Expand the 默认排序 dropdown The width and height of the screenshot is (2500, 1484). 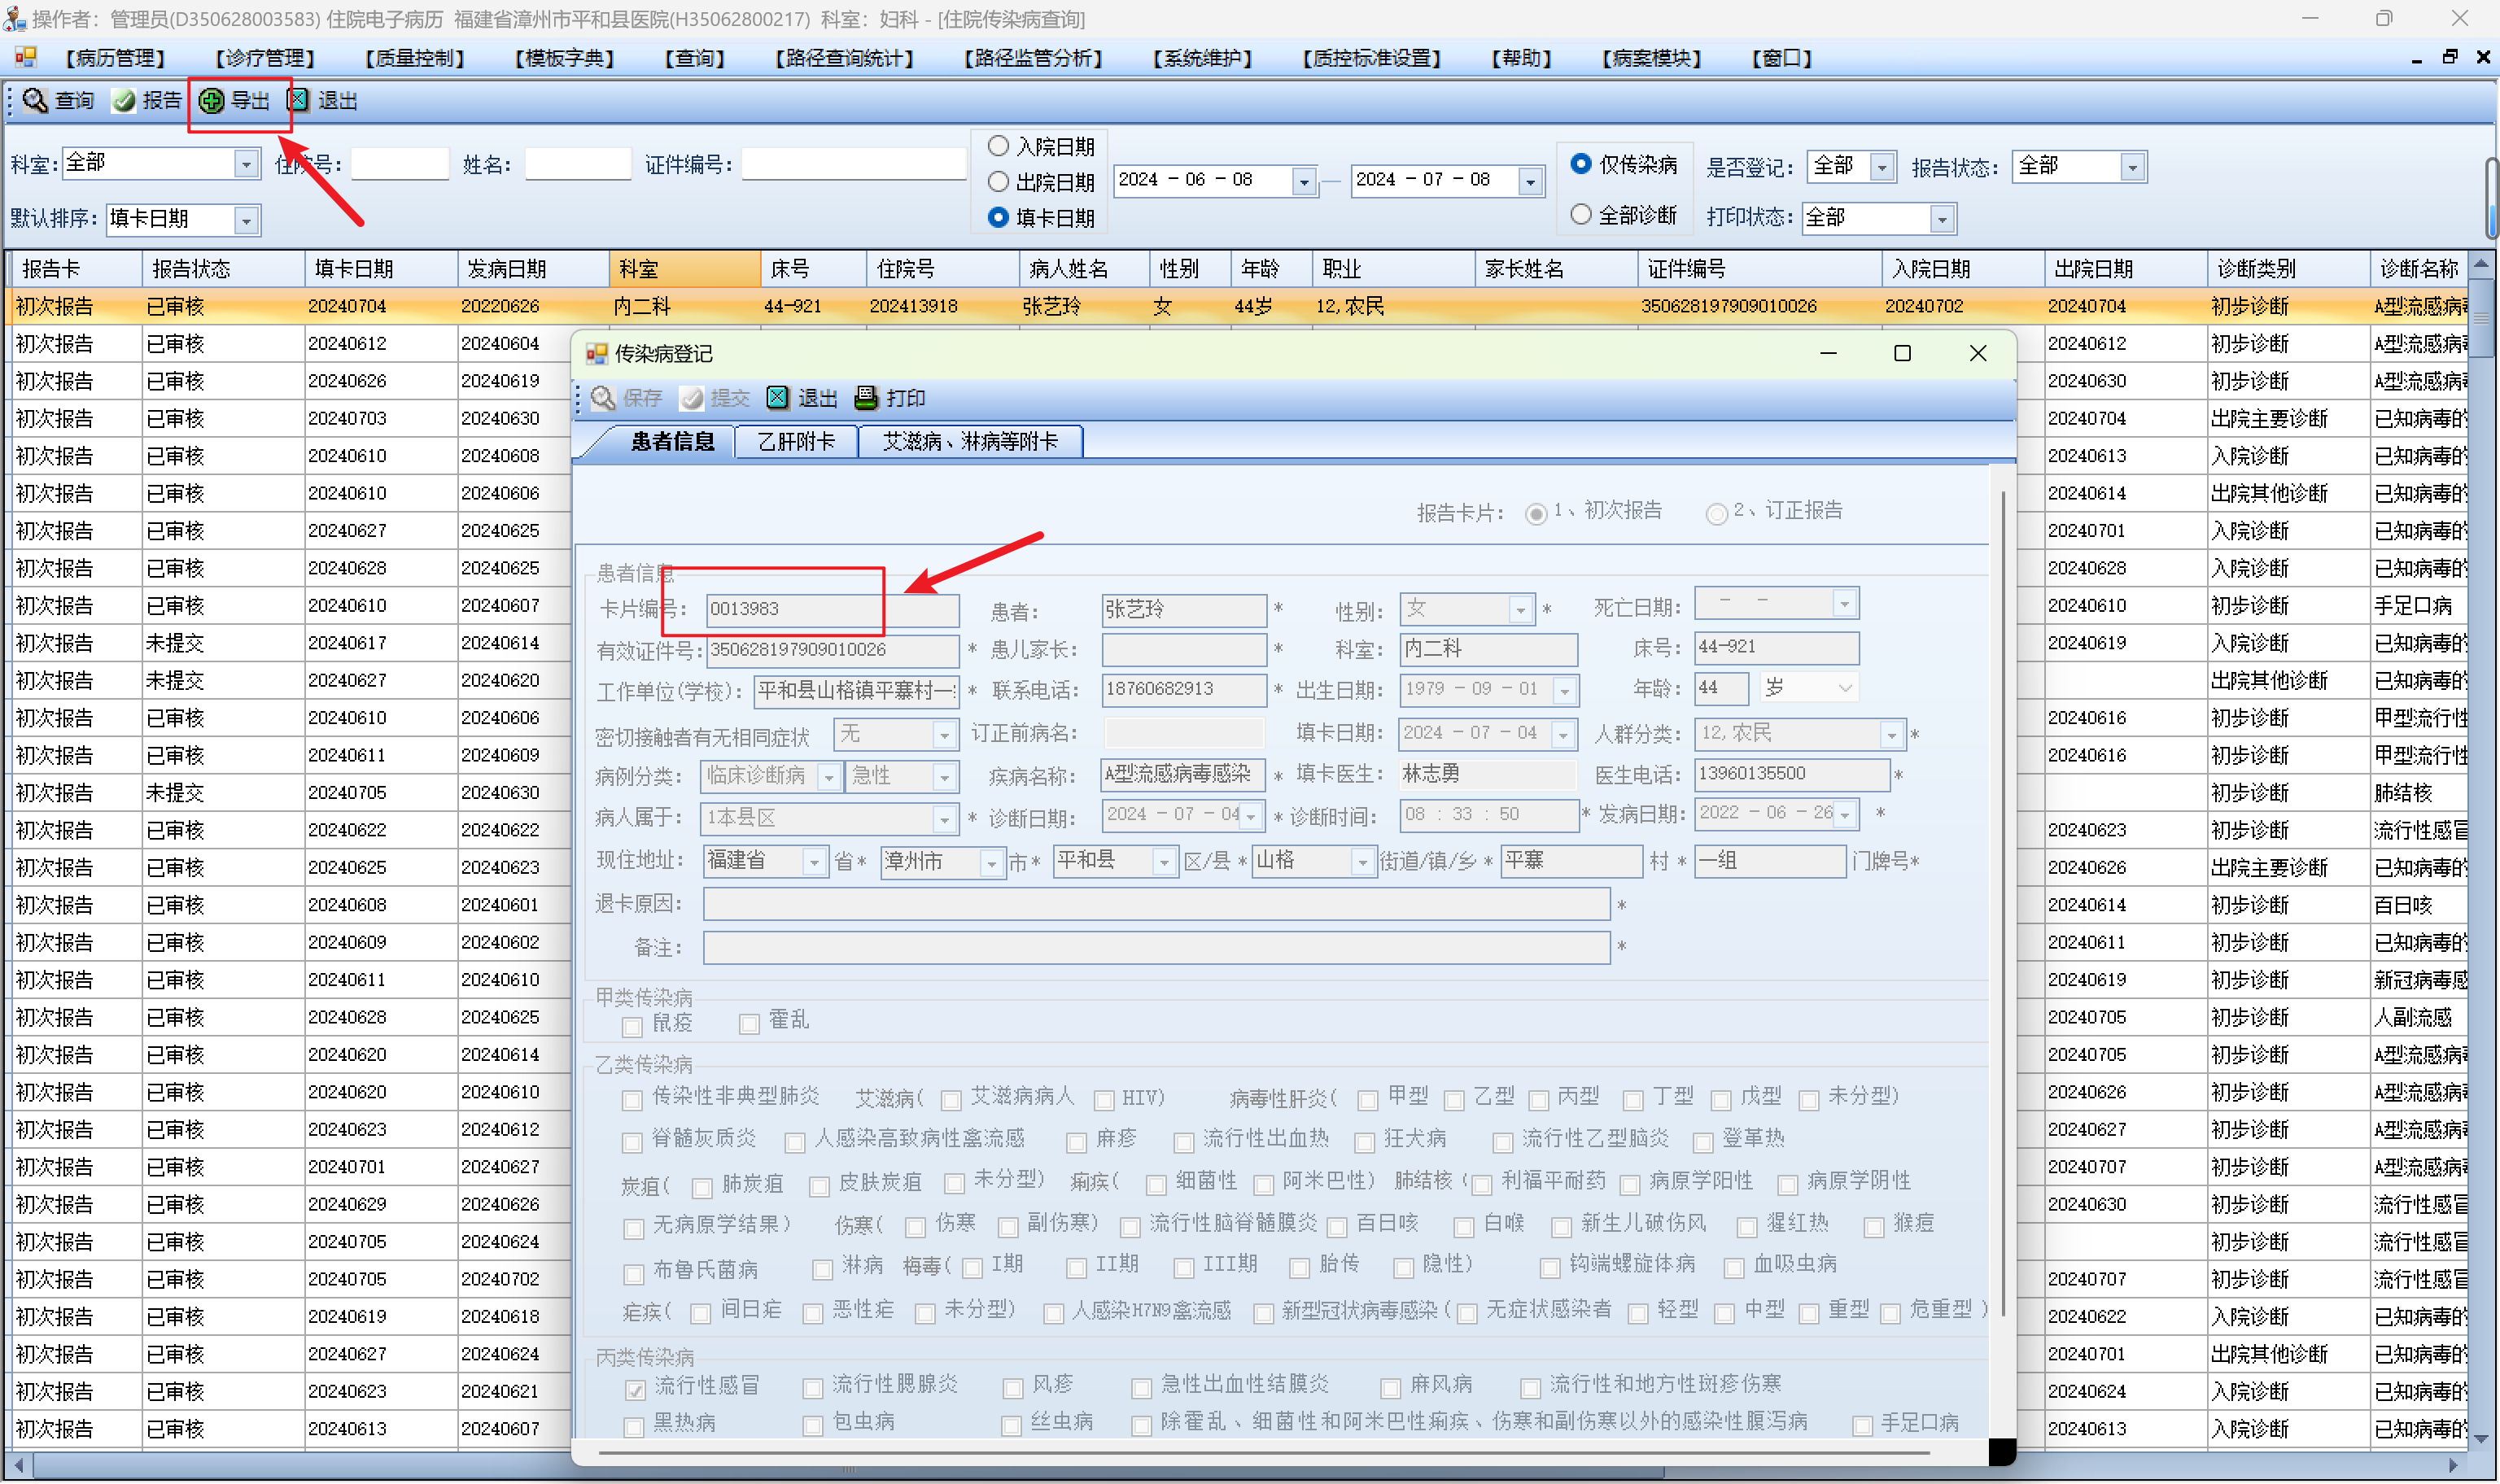[246, 219]
